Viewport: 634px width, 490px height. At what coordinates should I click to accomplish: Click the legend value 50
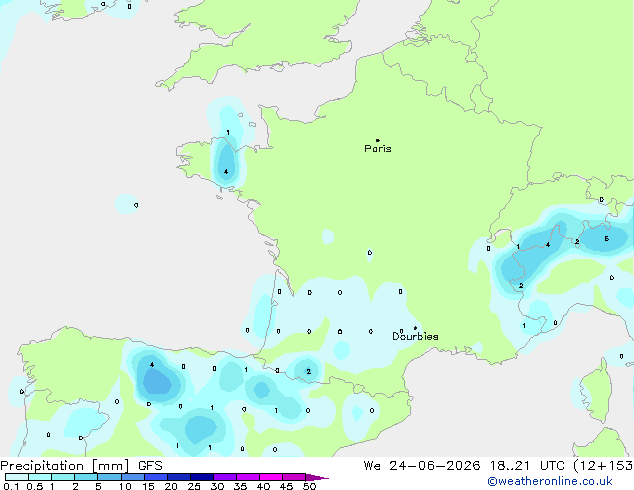[310, 486]
